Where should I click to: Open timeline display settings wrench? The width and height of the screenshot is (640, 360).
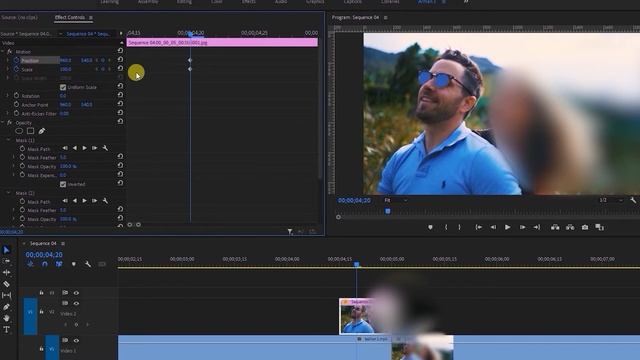[x=88, y=264]
